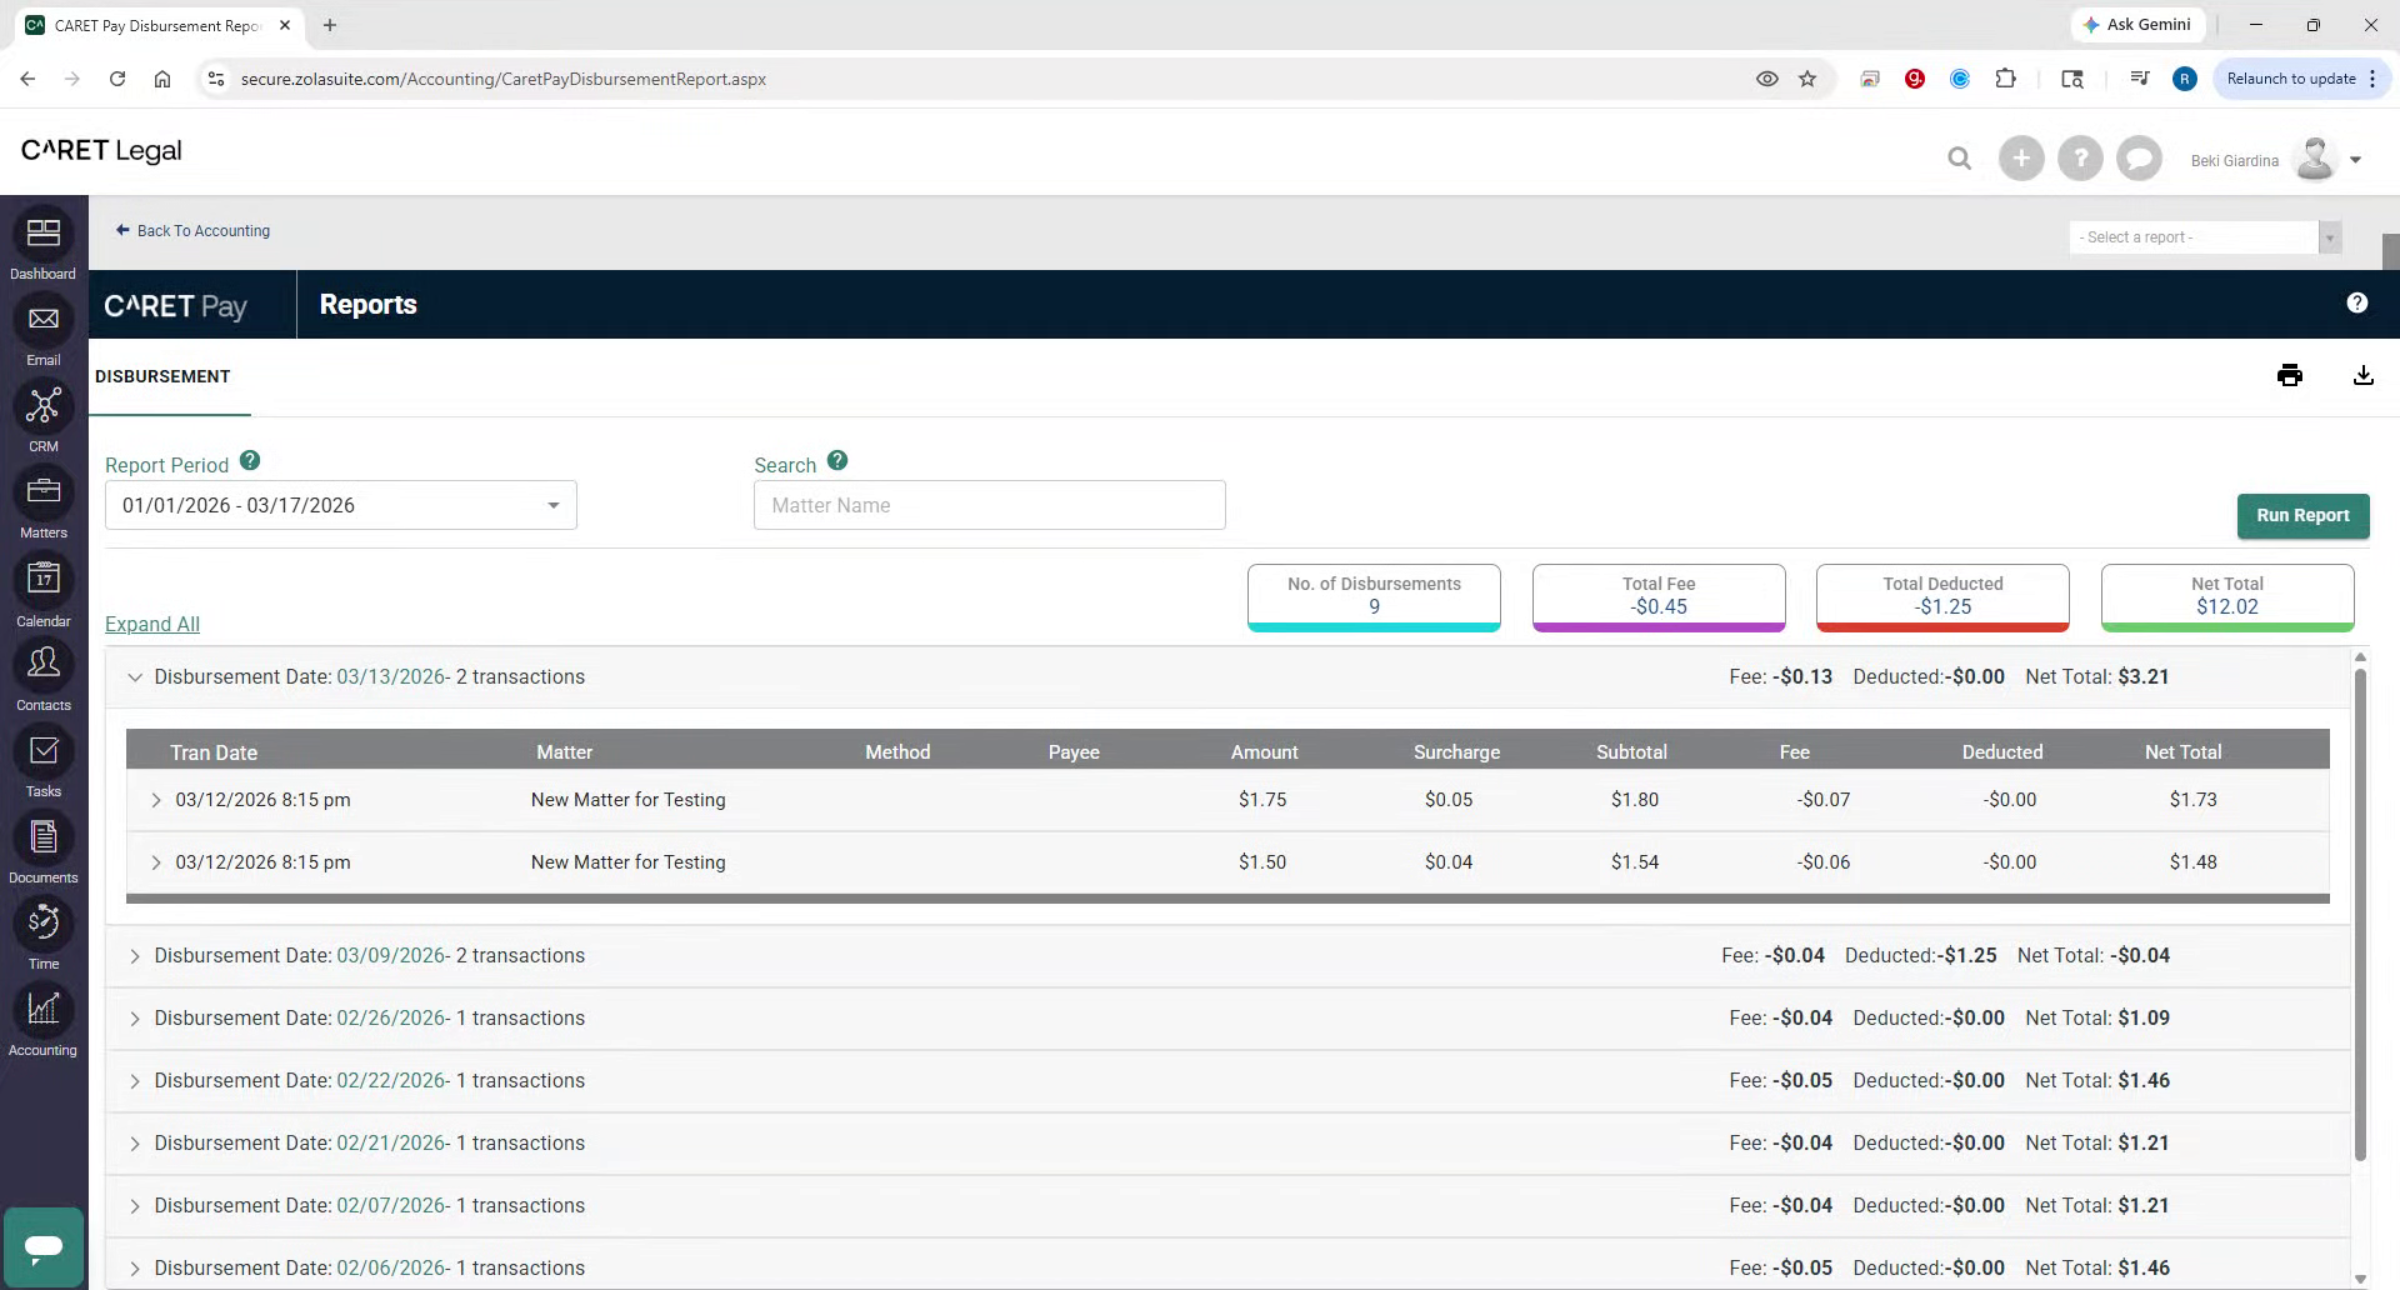Click the Expand All link
2400x1290 pixels.
point(152,624)
